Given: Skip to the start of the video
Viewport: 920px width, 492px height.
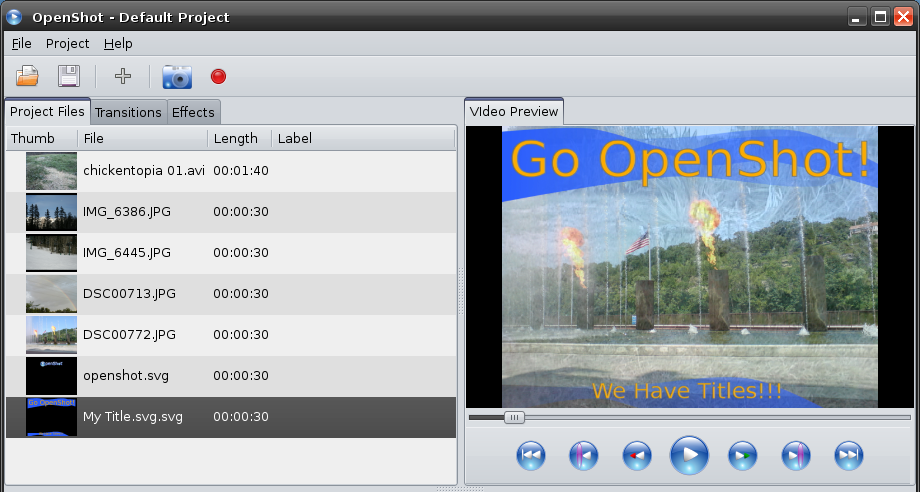Looking at the screenshot, I should pyautogui.click(x=531, y=456).
